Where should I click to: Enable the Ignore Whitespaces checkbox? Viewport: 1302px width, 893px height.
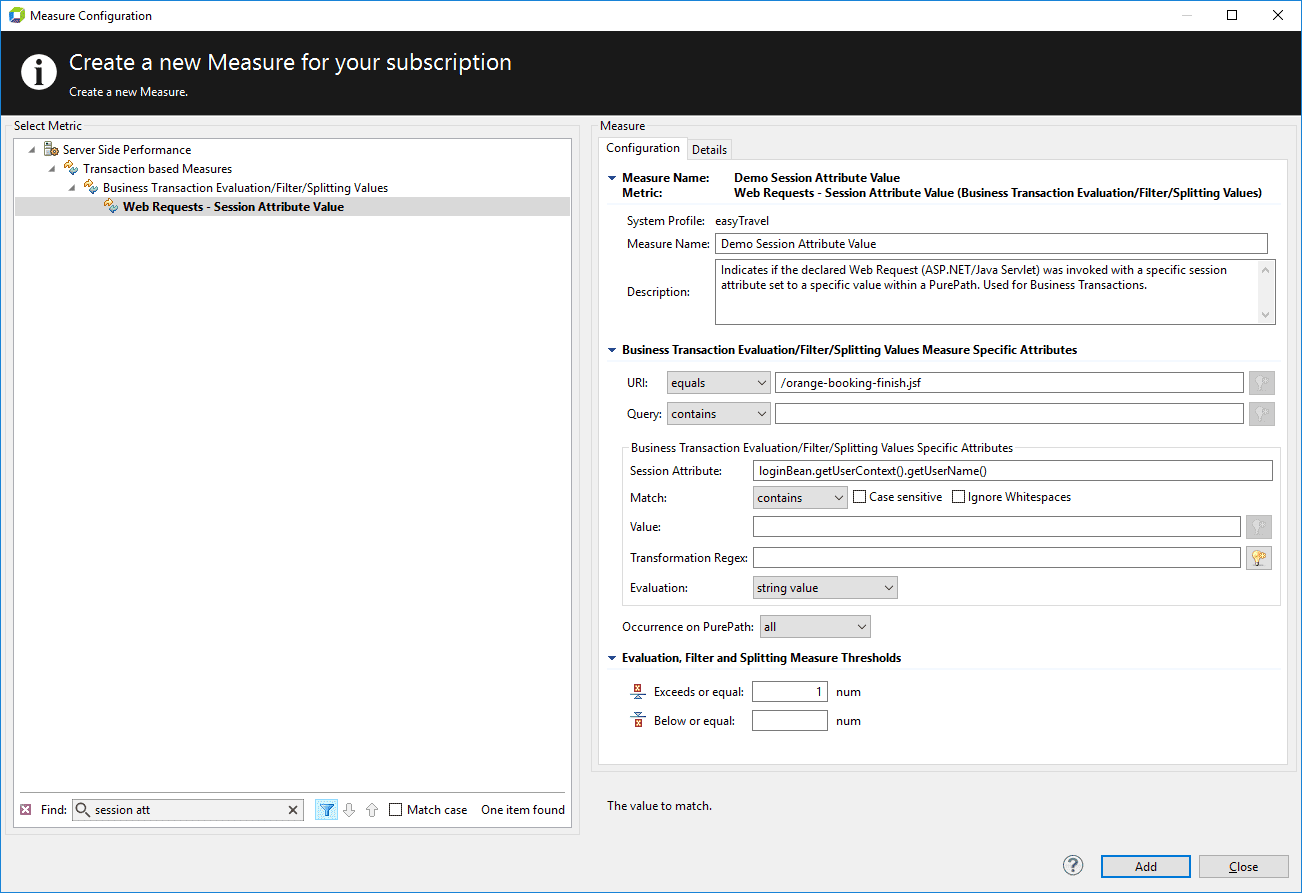(958, 497)
